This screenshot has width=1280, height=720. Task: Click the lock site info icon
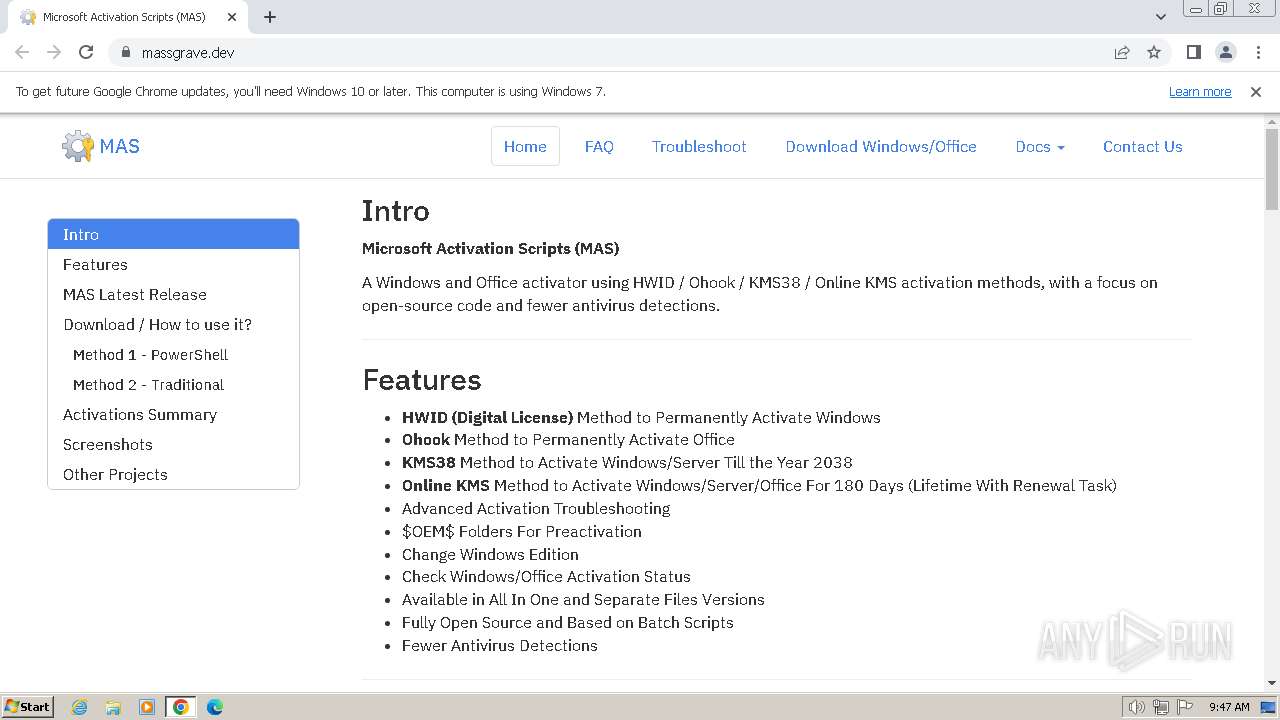click(125, 52)
